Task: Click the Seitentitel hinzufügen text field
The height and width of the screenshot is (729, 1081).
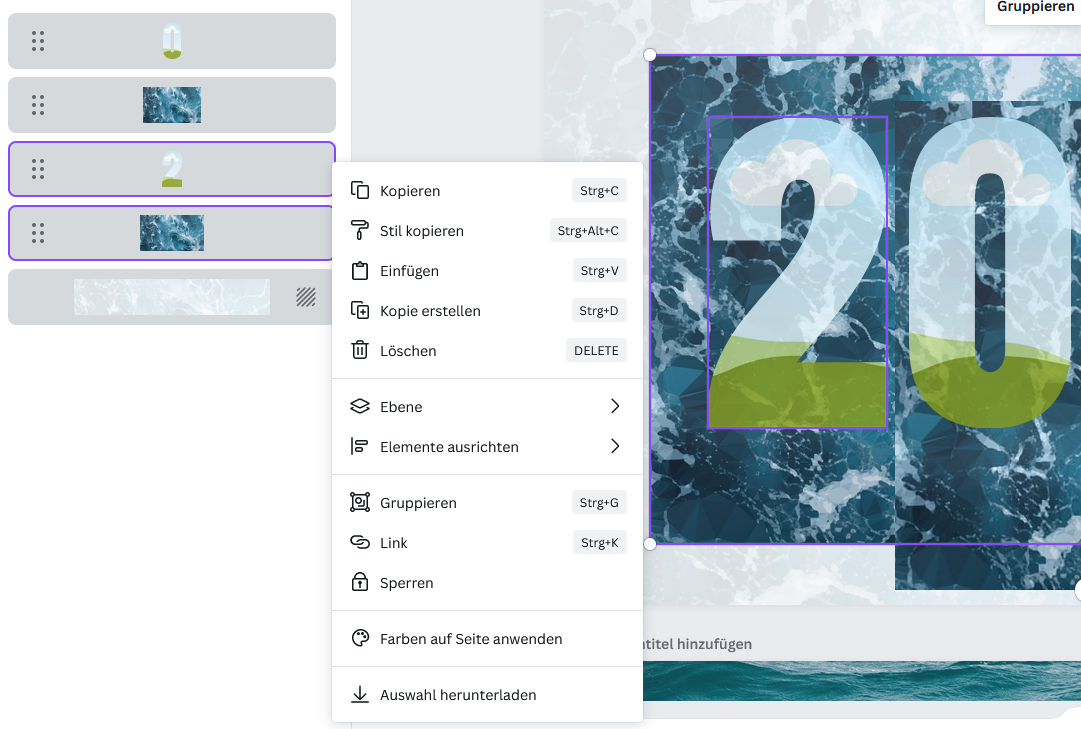Action: 700,644
